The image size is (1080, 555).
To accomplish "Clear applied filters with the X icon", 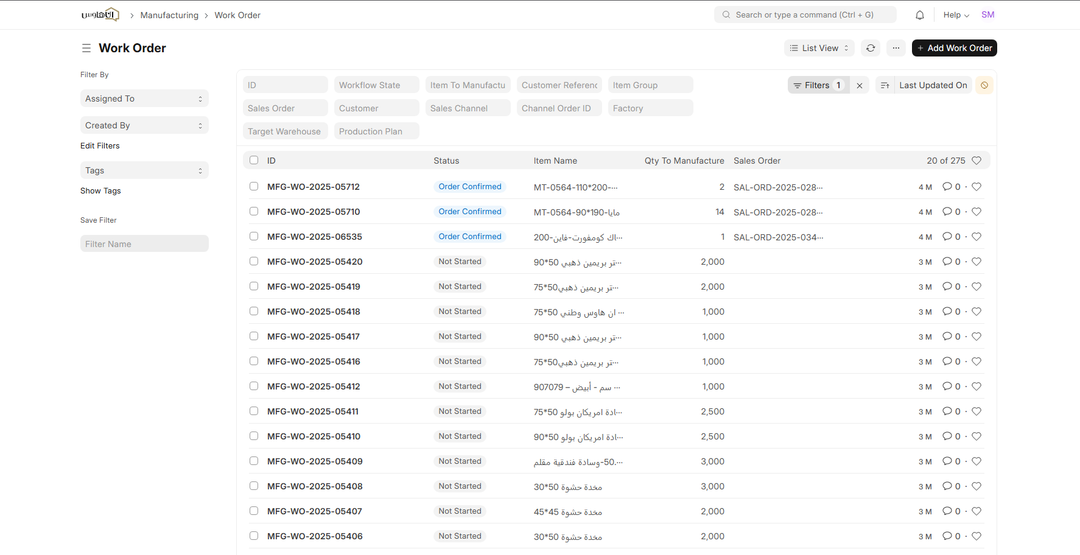I will 860,86.
